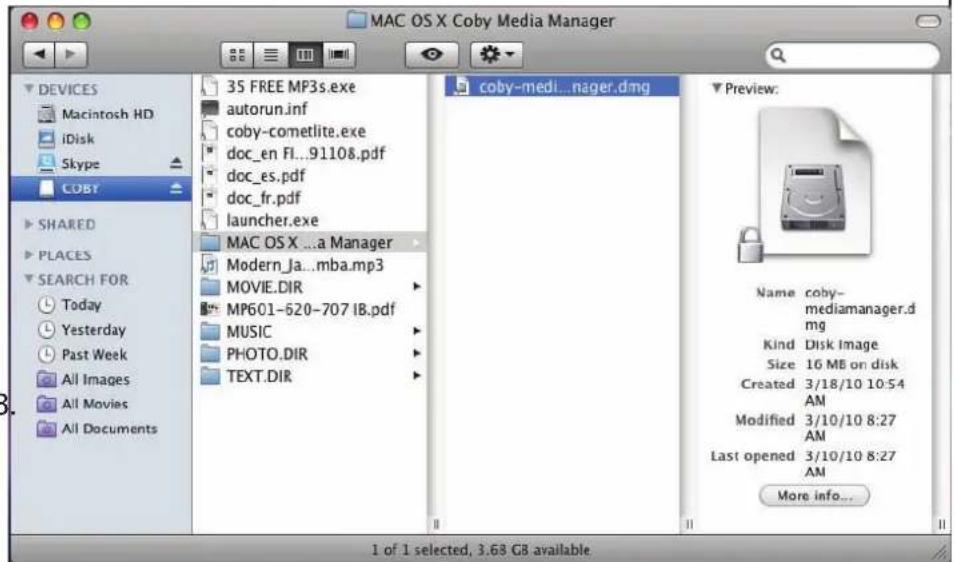954x562 pixels.
Task: Collapse the SEARCH FOR section
Action: (x=29, y=279)
